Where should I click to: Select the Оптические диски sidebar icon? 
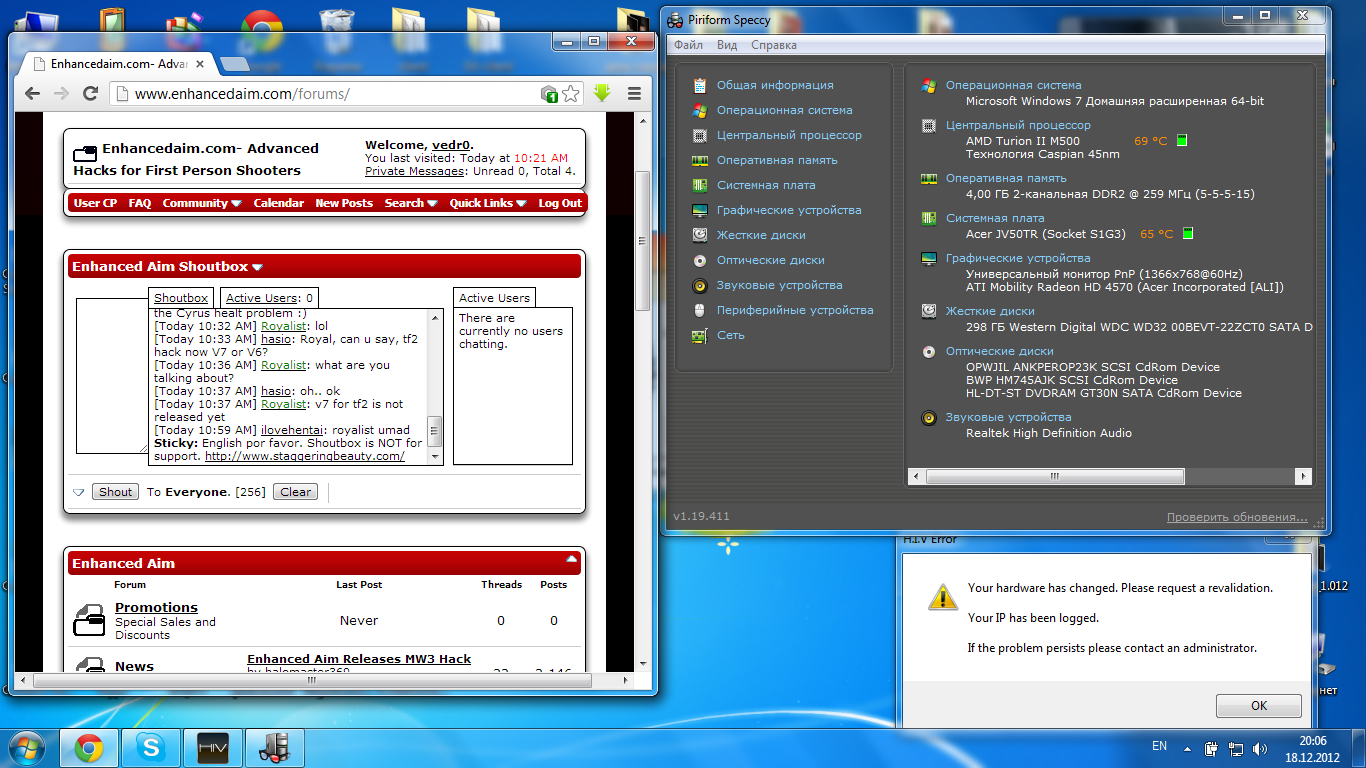(x=700, y=260)
